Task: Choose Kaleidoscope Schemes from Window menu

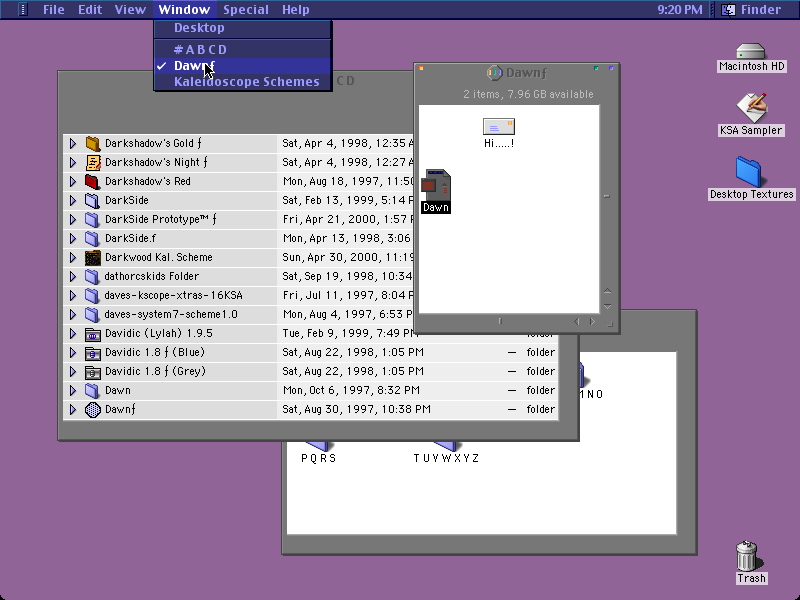Action: click(243, 82)
